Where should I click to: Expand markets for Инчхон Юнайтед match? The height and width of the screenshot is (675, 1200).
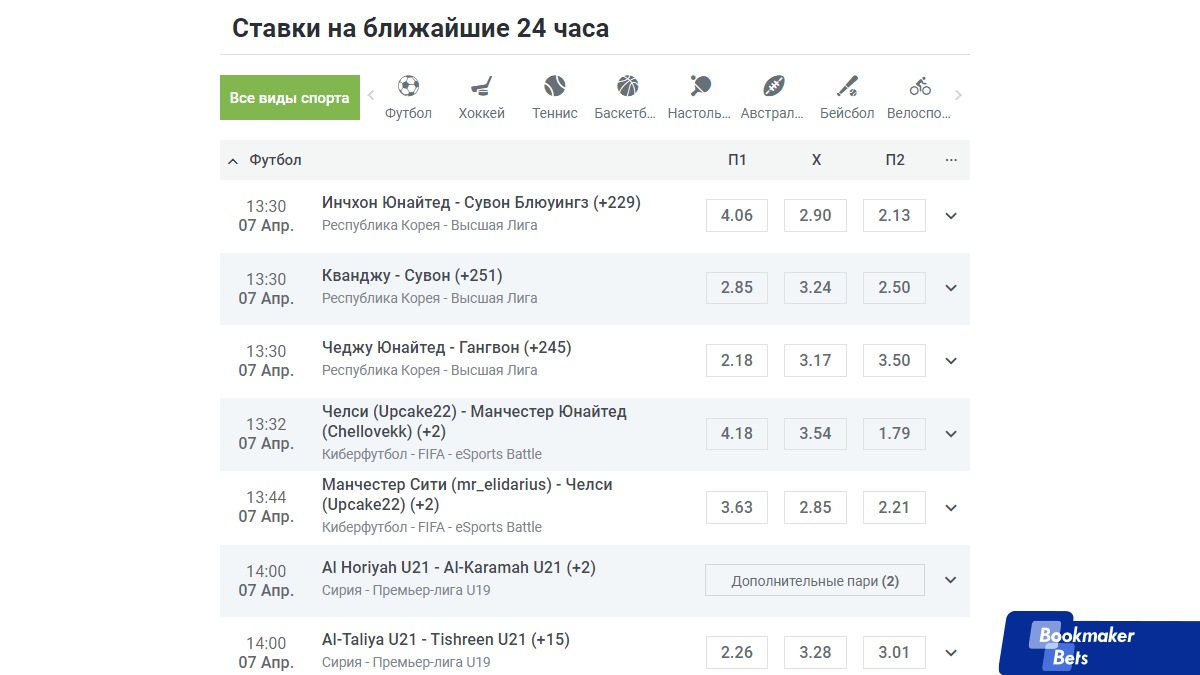(x=951, y=216)
